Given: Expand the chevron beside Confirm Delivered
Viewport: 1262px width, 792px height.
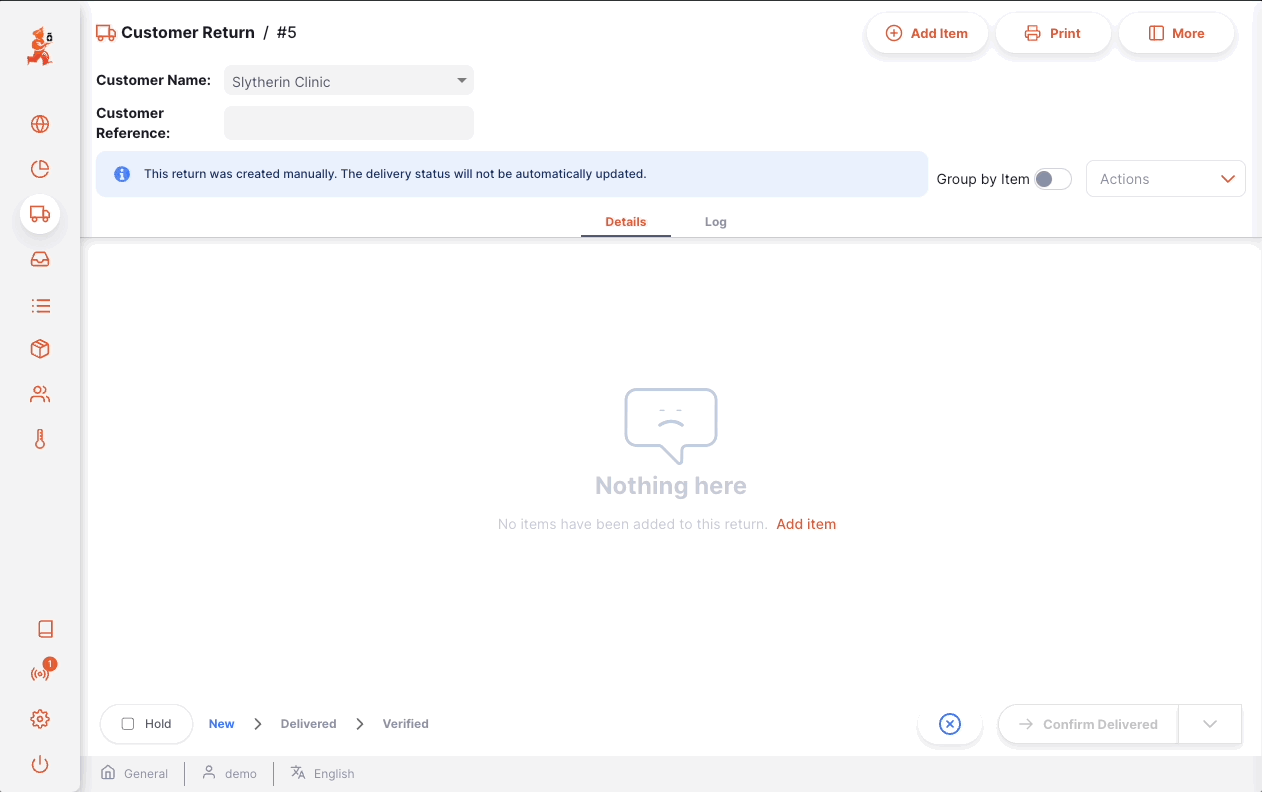Looking at the screenshot, I should (x=1210, y=724).
